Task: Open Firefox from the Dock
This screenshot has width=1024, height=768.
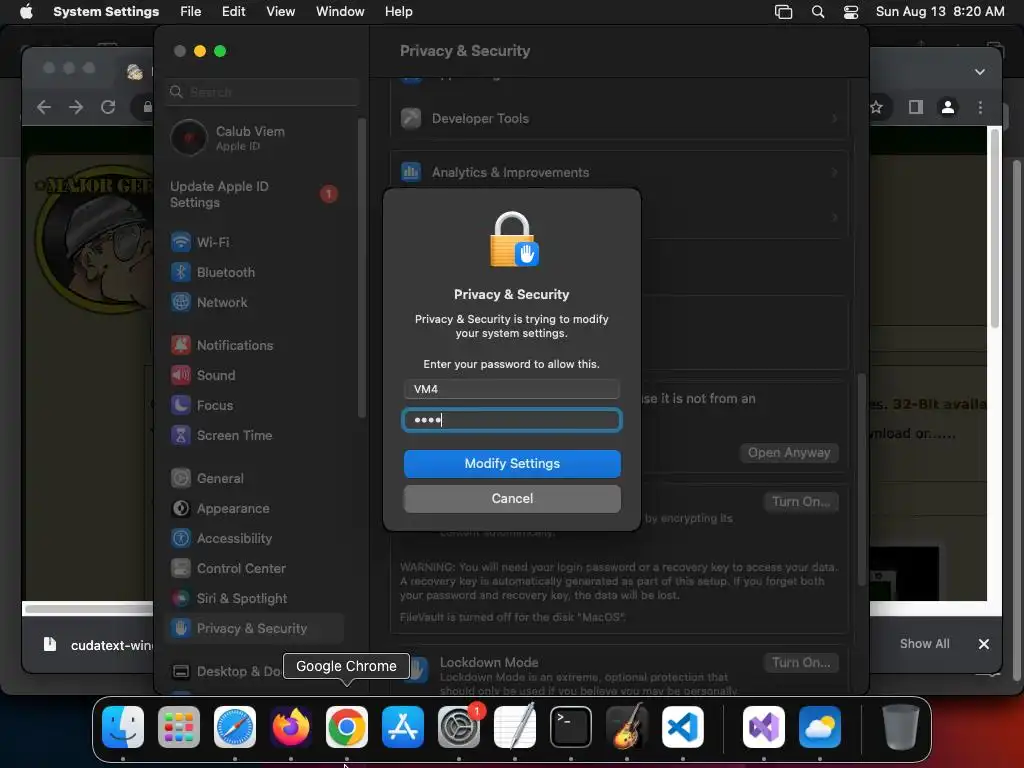Action: [291, 727]
